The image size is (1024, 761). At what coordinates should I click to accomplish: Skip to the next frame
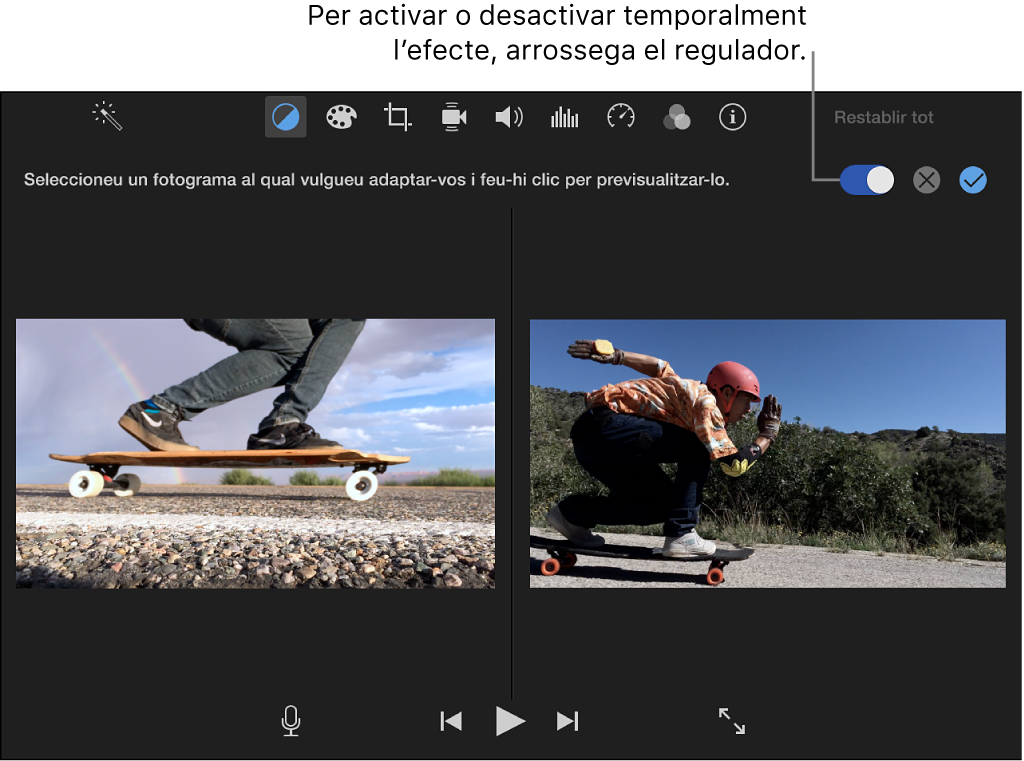click(567, 721)
